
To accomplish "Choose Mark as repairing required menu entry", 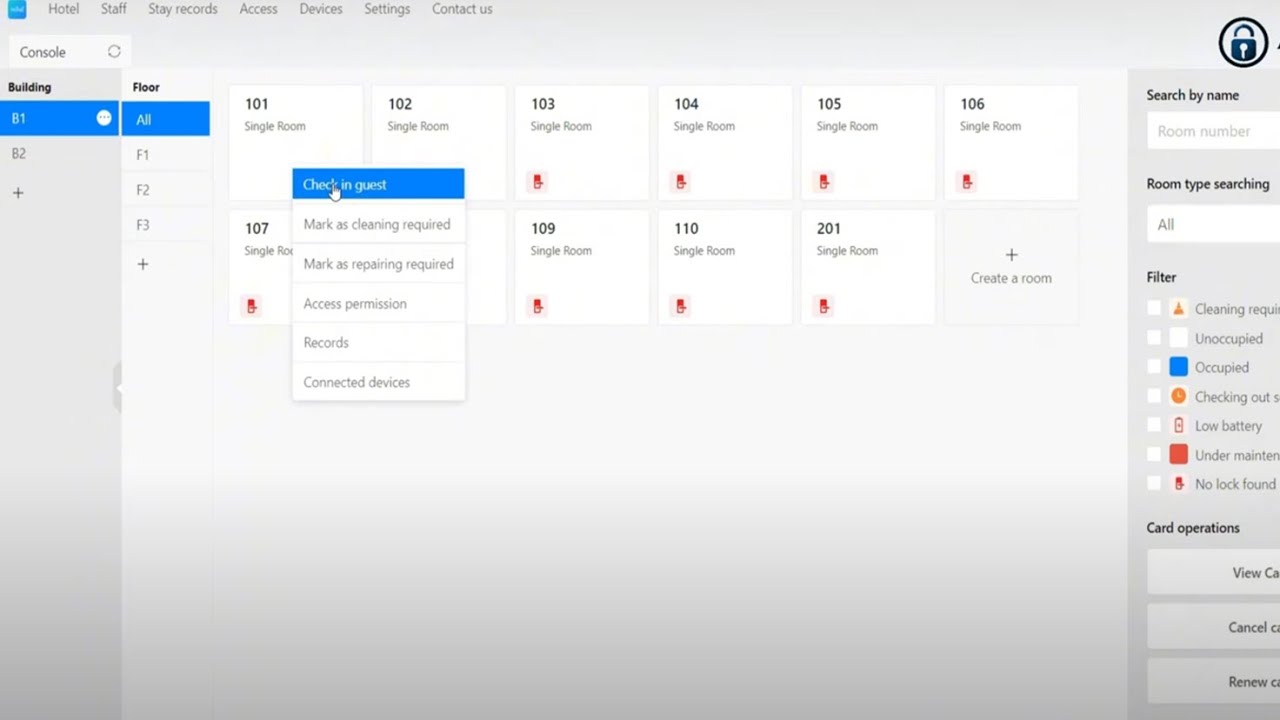I will tap(378, 264).
